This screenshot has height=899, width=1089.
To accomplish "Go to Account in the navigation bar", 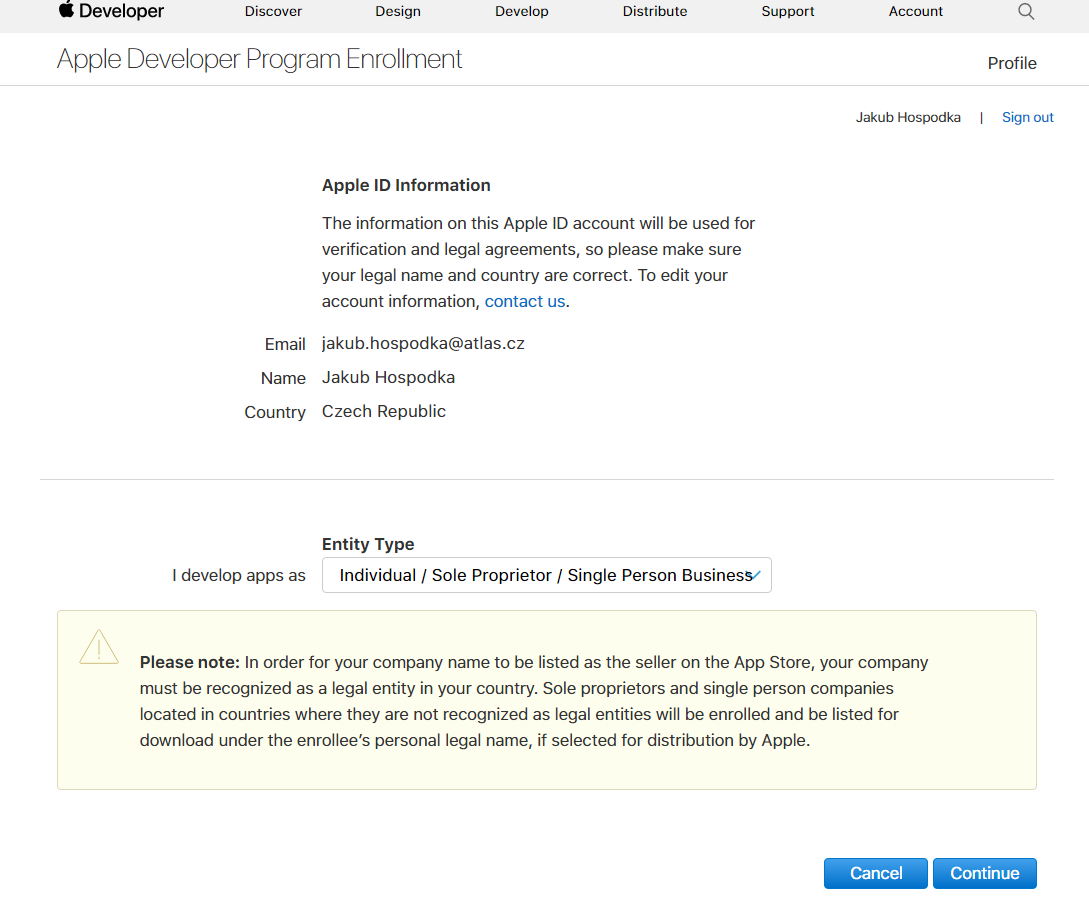I will tap(916, 12).
